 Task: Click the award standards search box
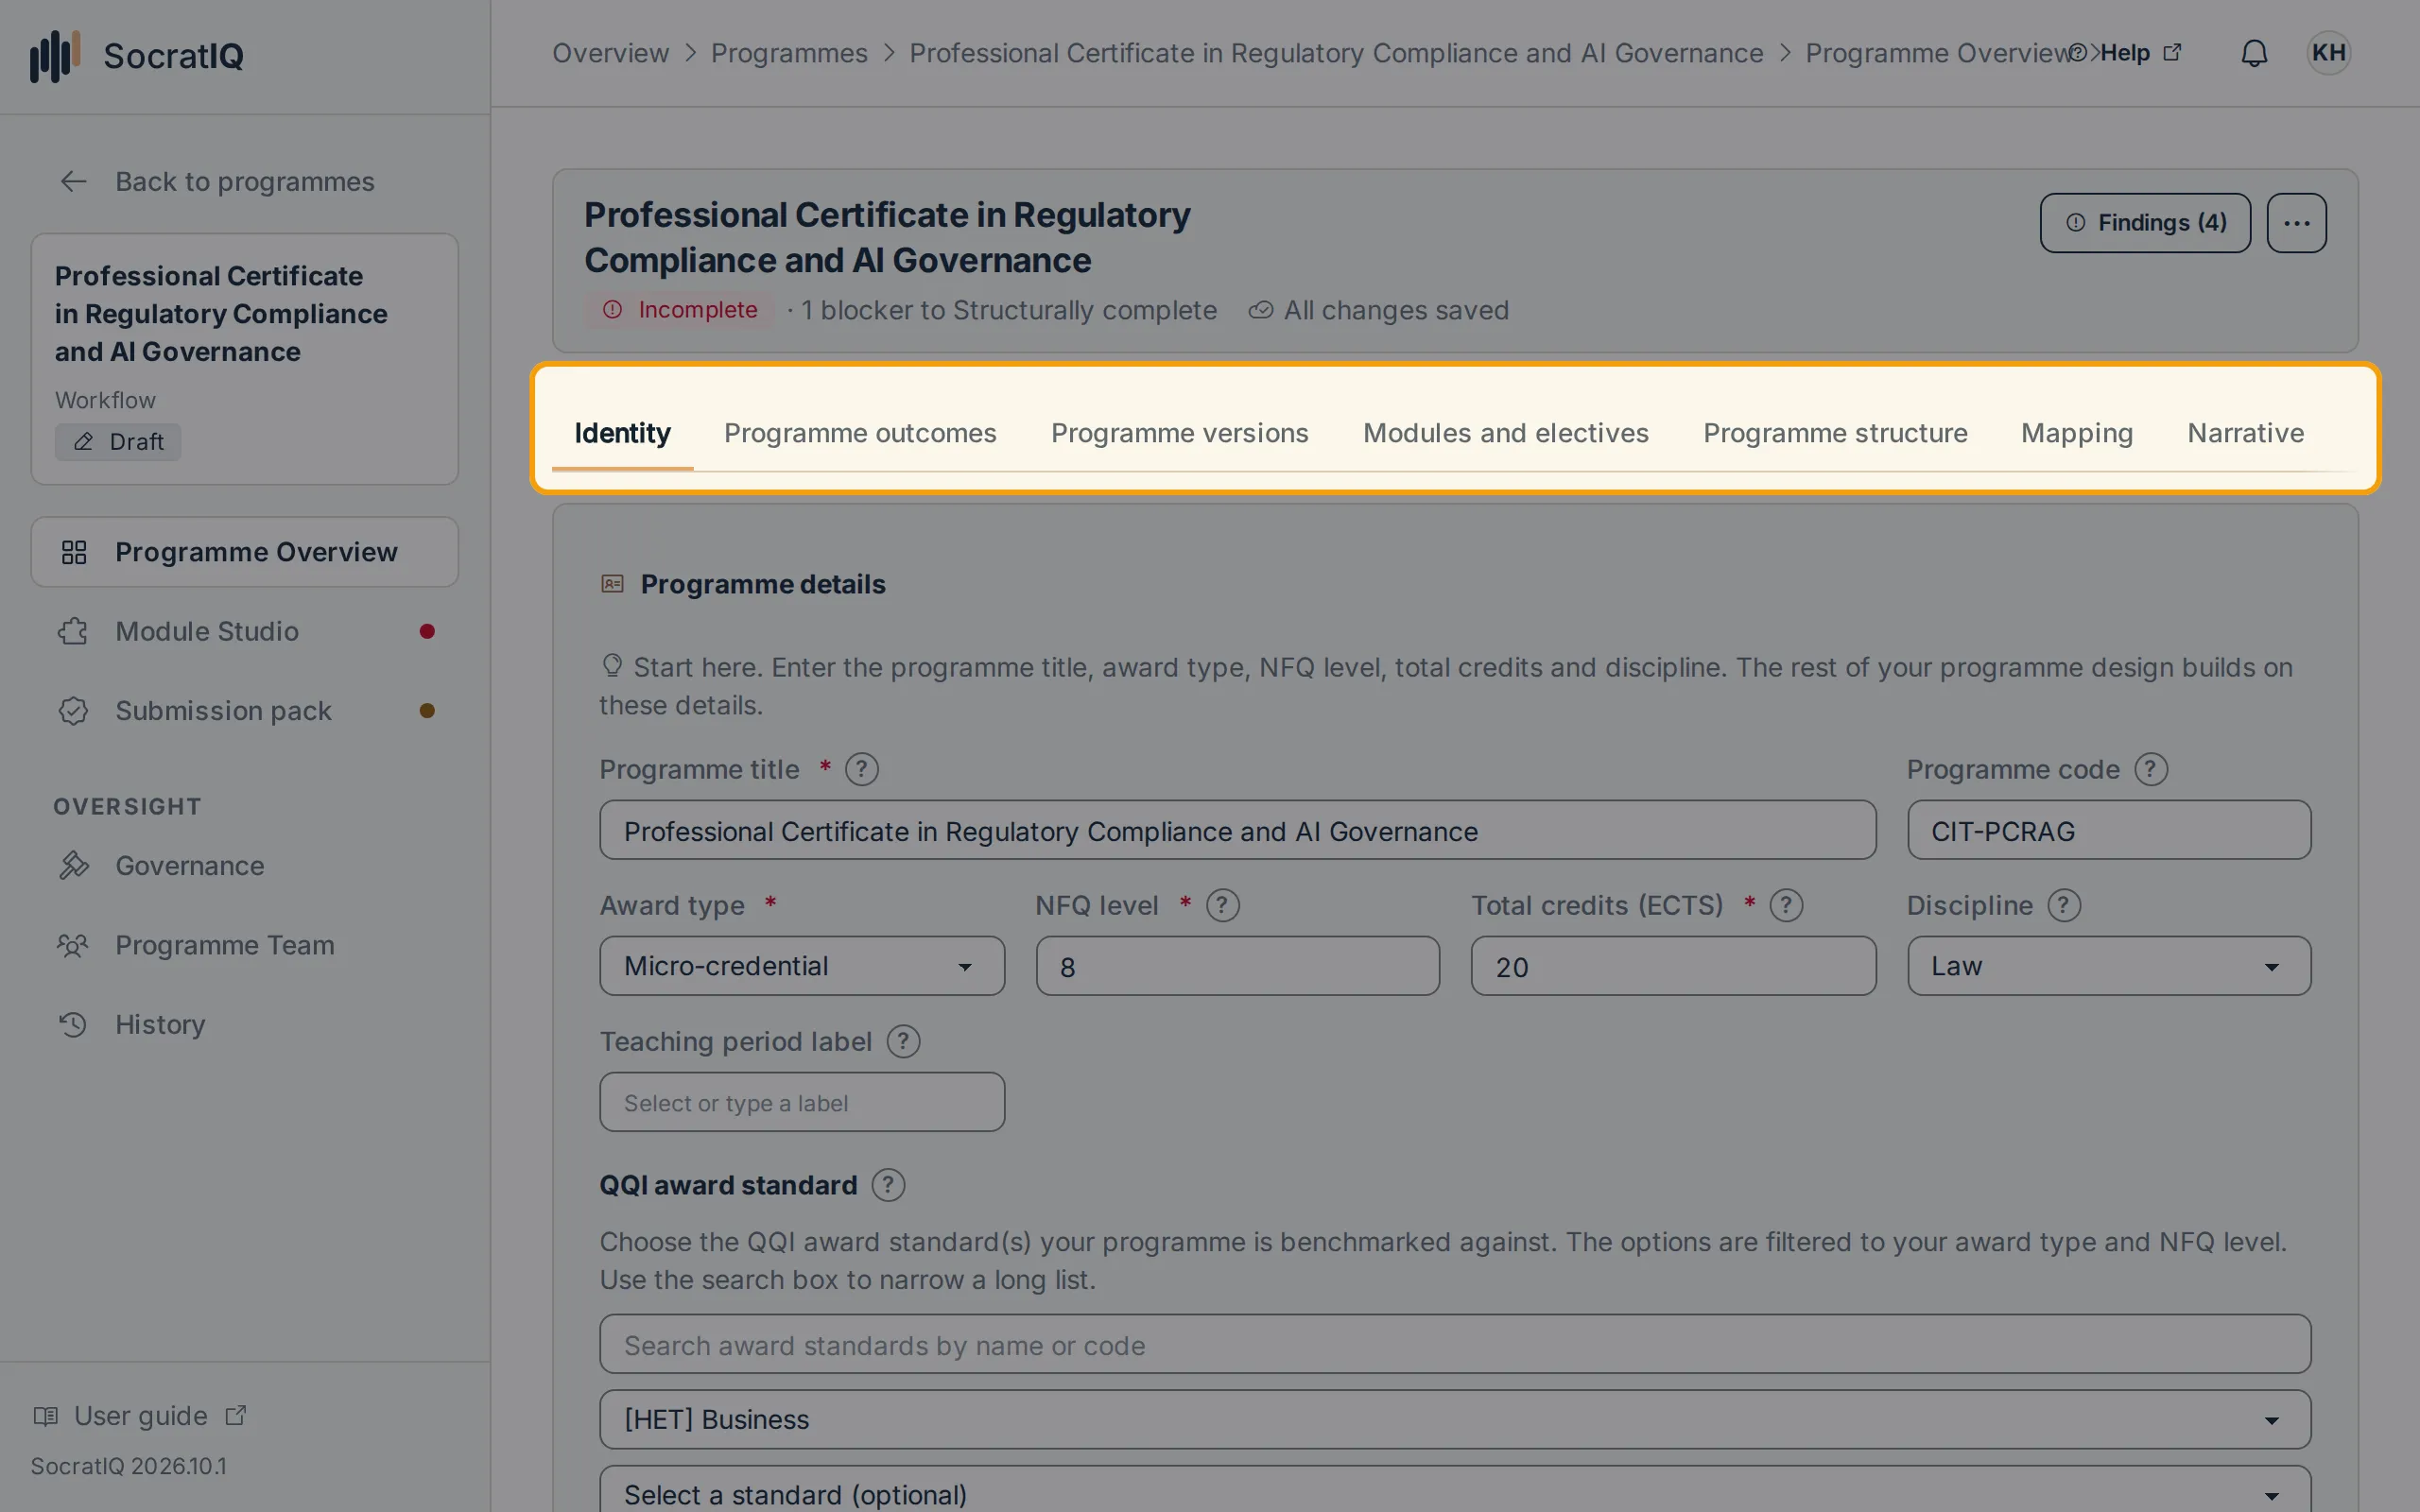pyautogui.click(x=1455, y=1344)
